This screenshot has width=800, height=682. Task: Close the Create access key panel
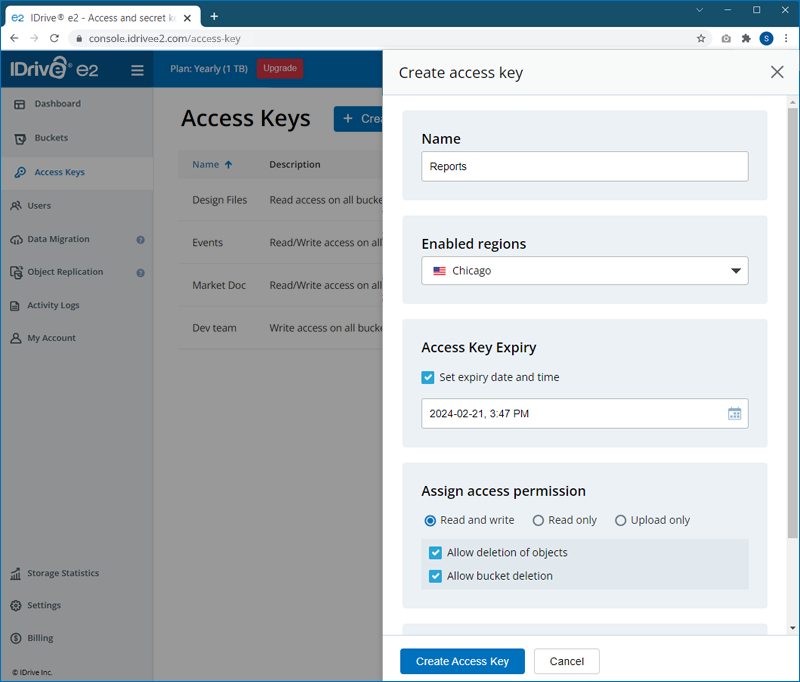pos(777,72)
